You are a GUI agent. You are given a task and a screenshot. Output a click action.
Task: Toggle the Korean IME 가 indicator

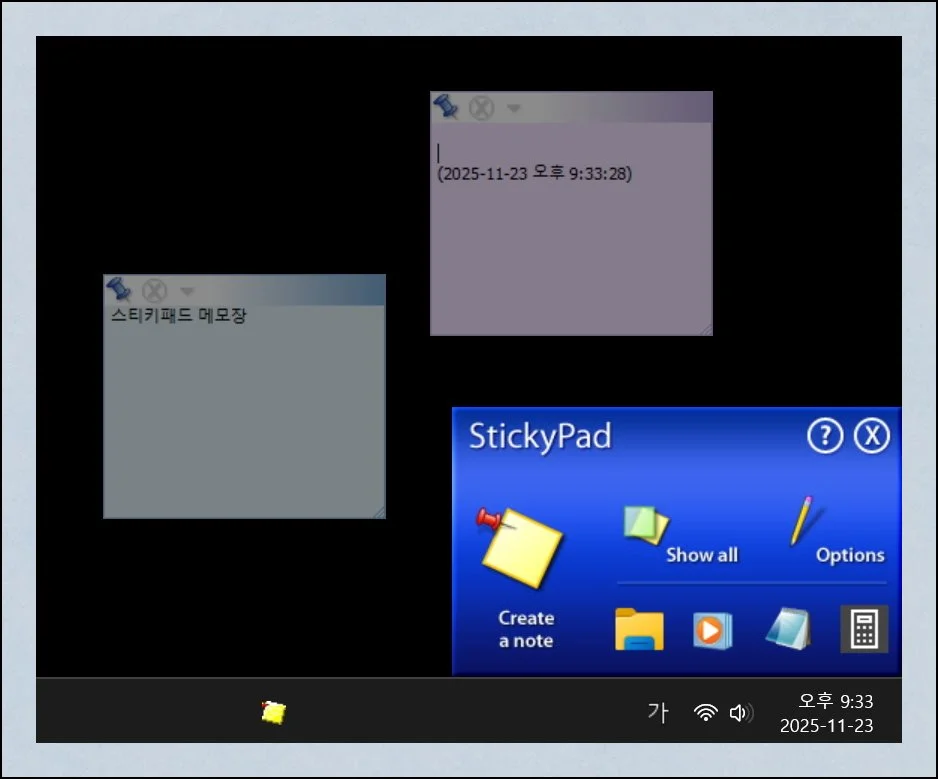[x=657, y=712]
